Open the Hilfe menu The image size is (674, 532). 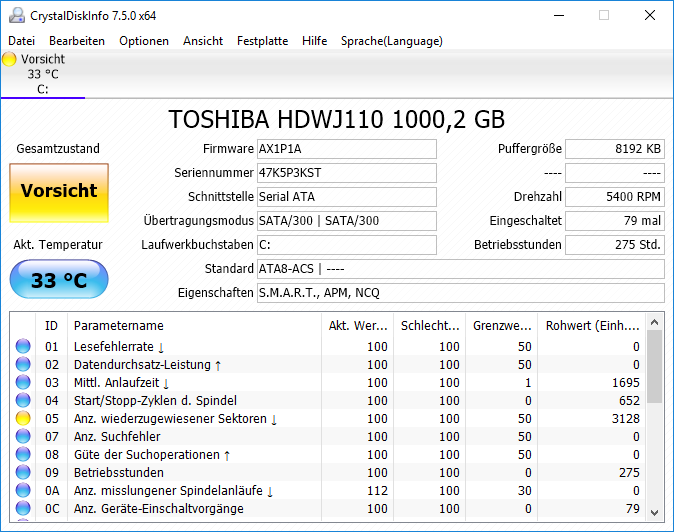315,41
